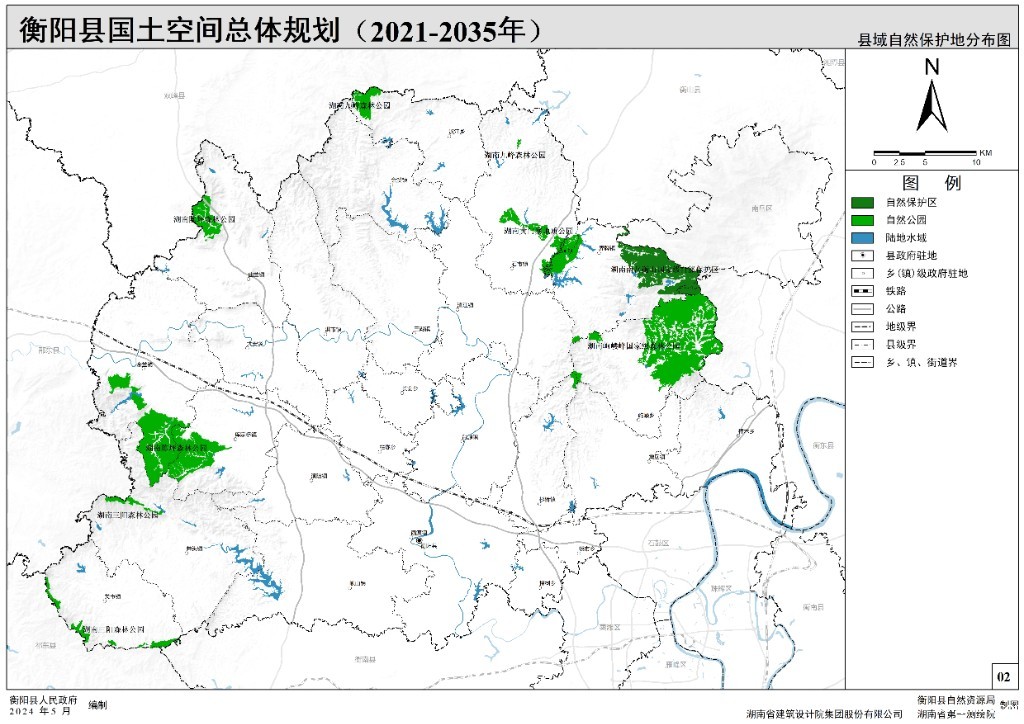The image size is (1024, 724).
Task: Click the 图例 legend heading
Action: click(x=931, y=183)
